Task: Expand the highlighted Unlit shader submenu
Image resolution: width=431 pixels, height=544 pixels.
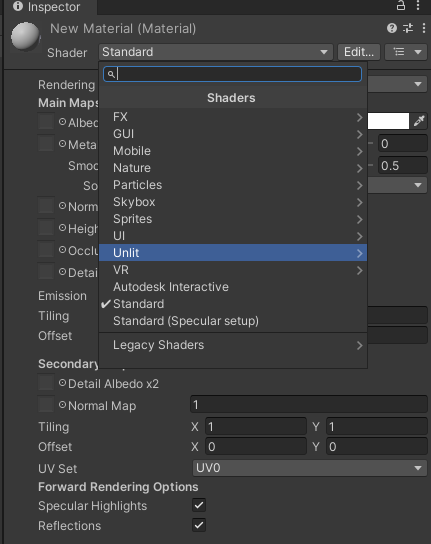Action: click(233, 253)
